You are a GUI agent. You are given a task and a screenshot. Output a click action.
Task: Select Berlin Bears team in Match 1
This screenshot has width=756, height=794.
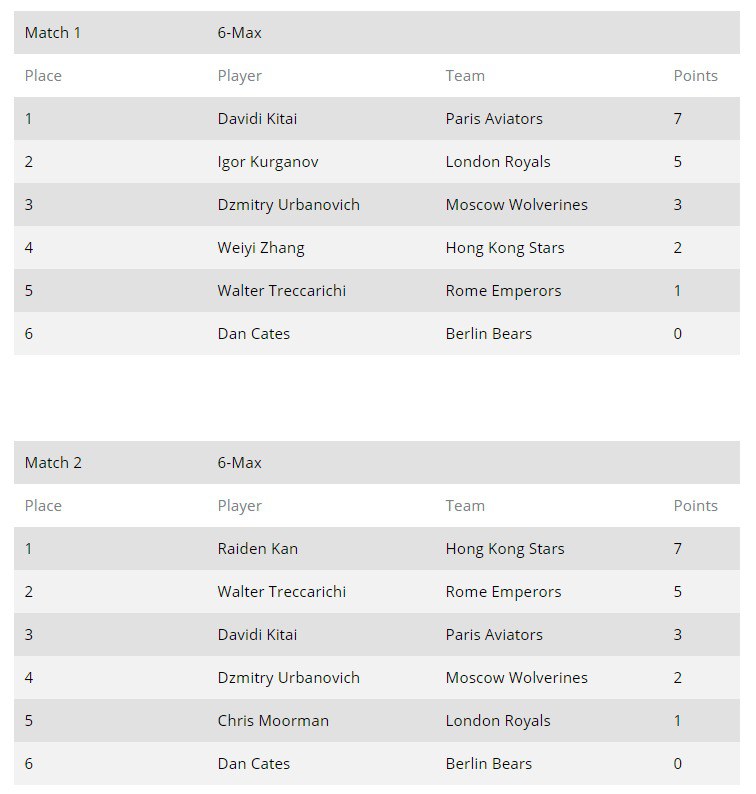(488, 334)
